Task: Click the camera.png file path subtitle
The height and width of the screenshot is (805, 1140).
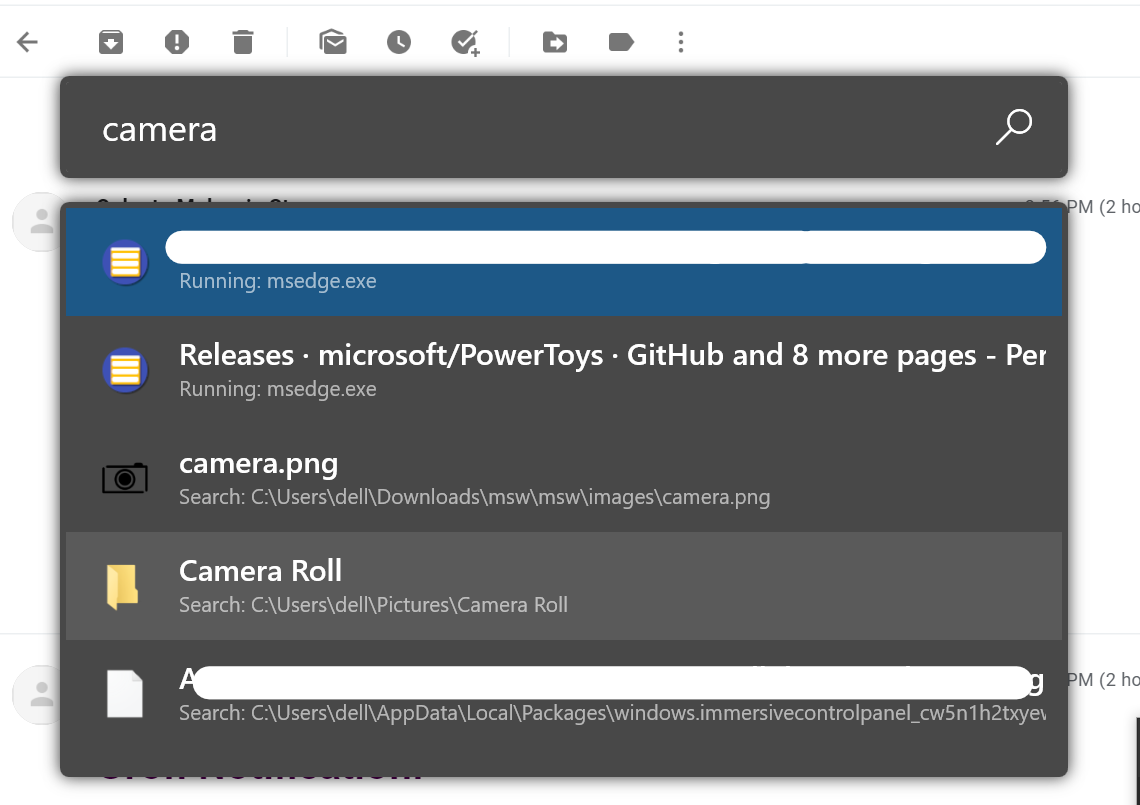Action: coord(474,497)
